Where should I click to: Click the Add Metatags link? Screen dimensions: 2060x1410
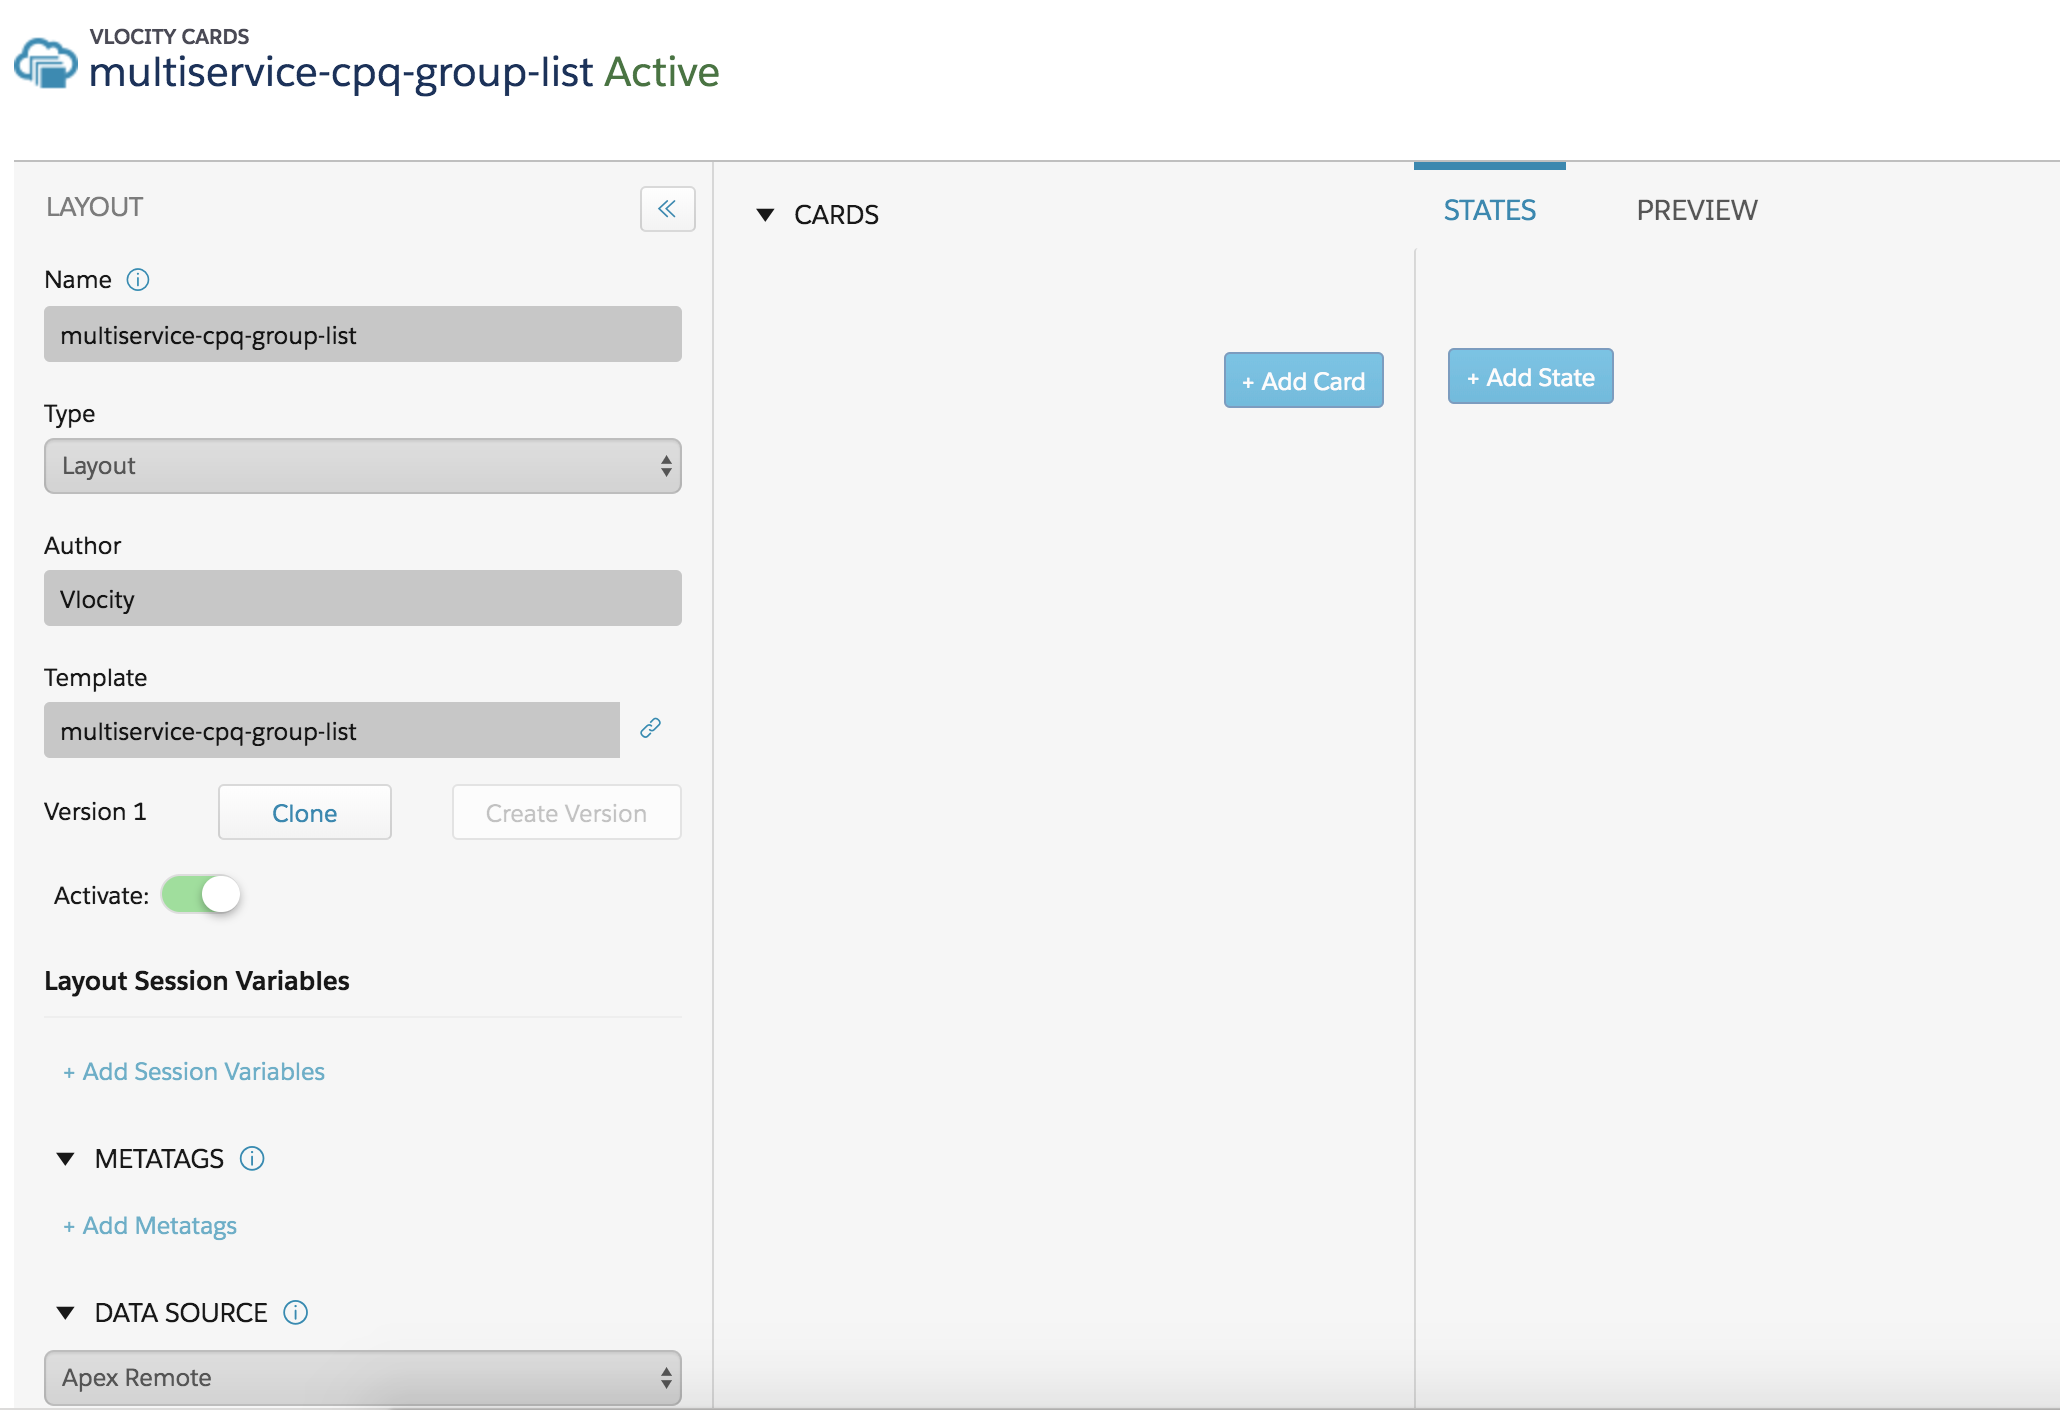(x=150, y=1226)
